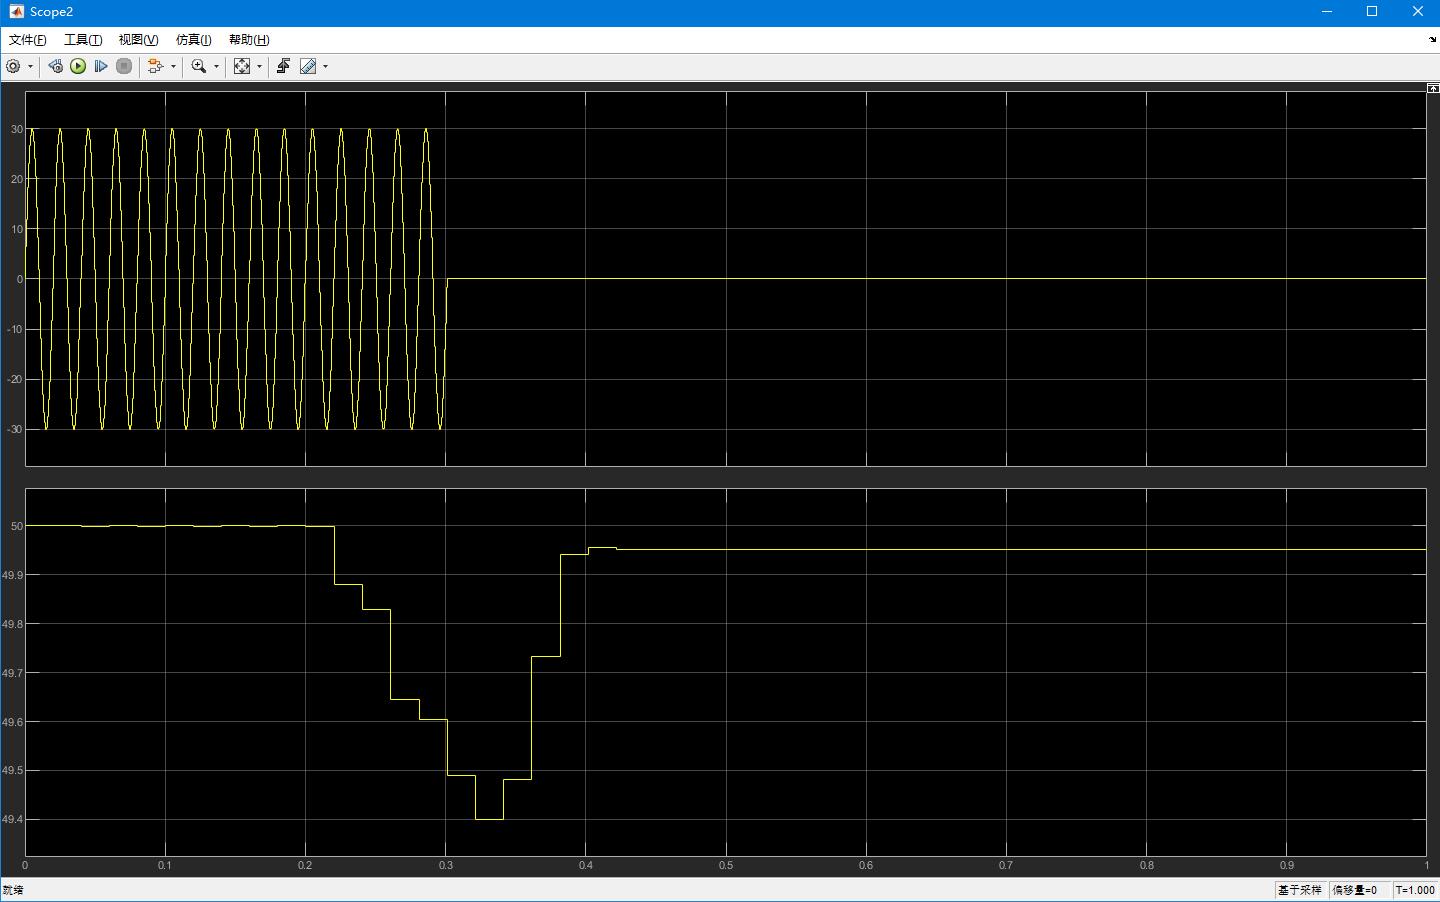The height and width of the screenshot is (902, 1440).
Task: Click the stop simulation button
Action: (x=124, y=66)
